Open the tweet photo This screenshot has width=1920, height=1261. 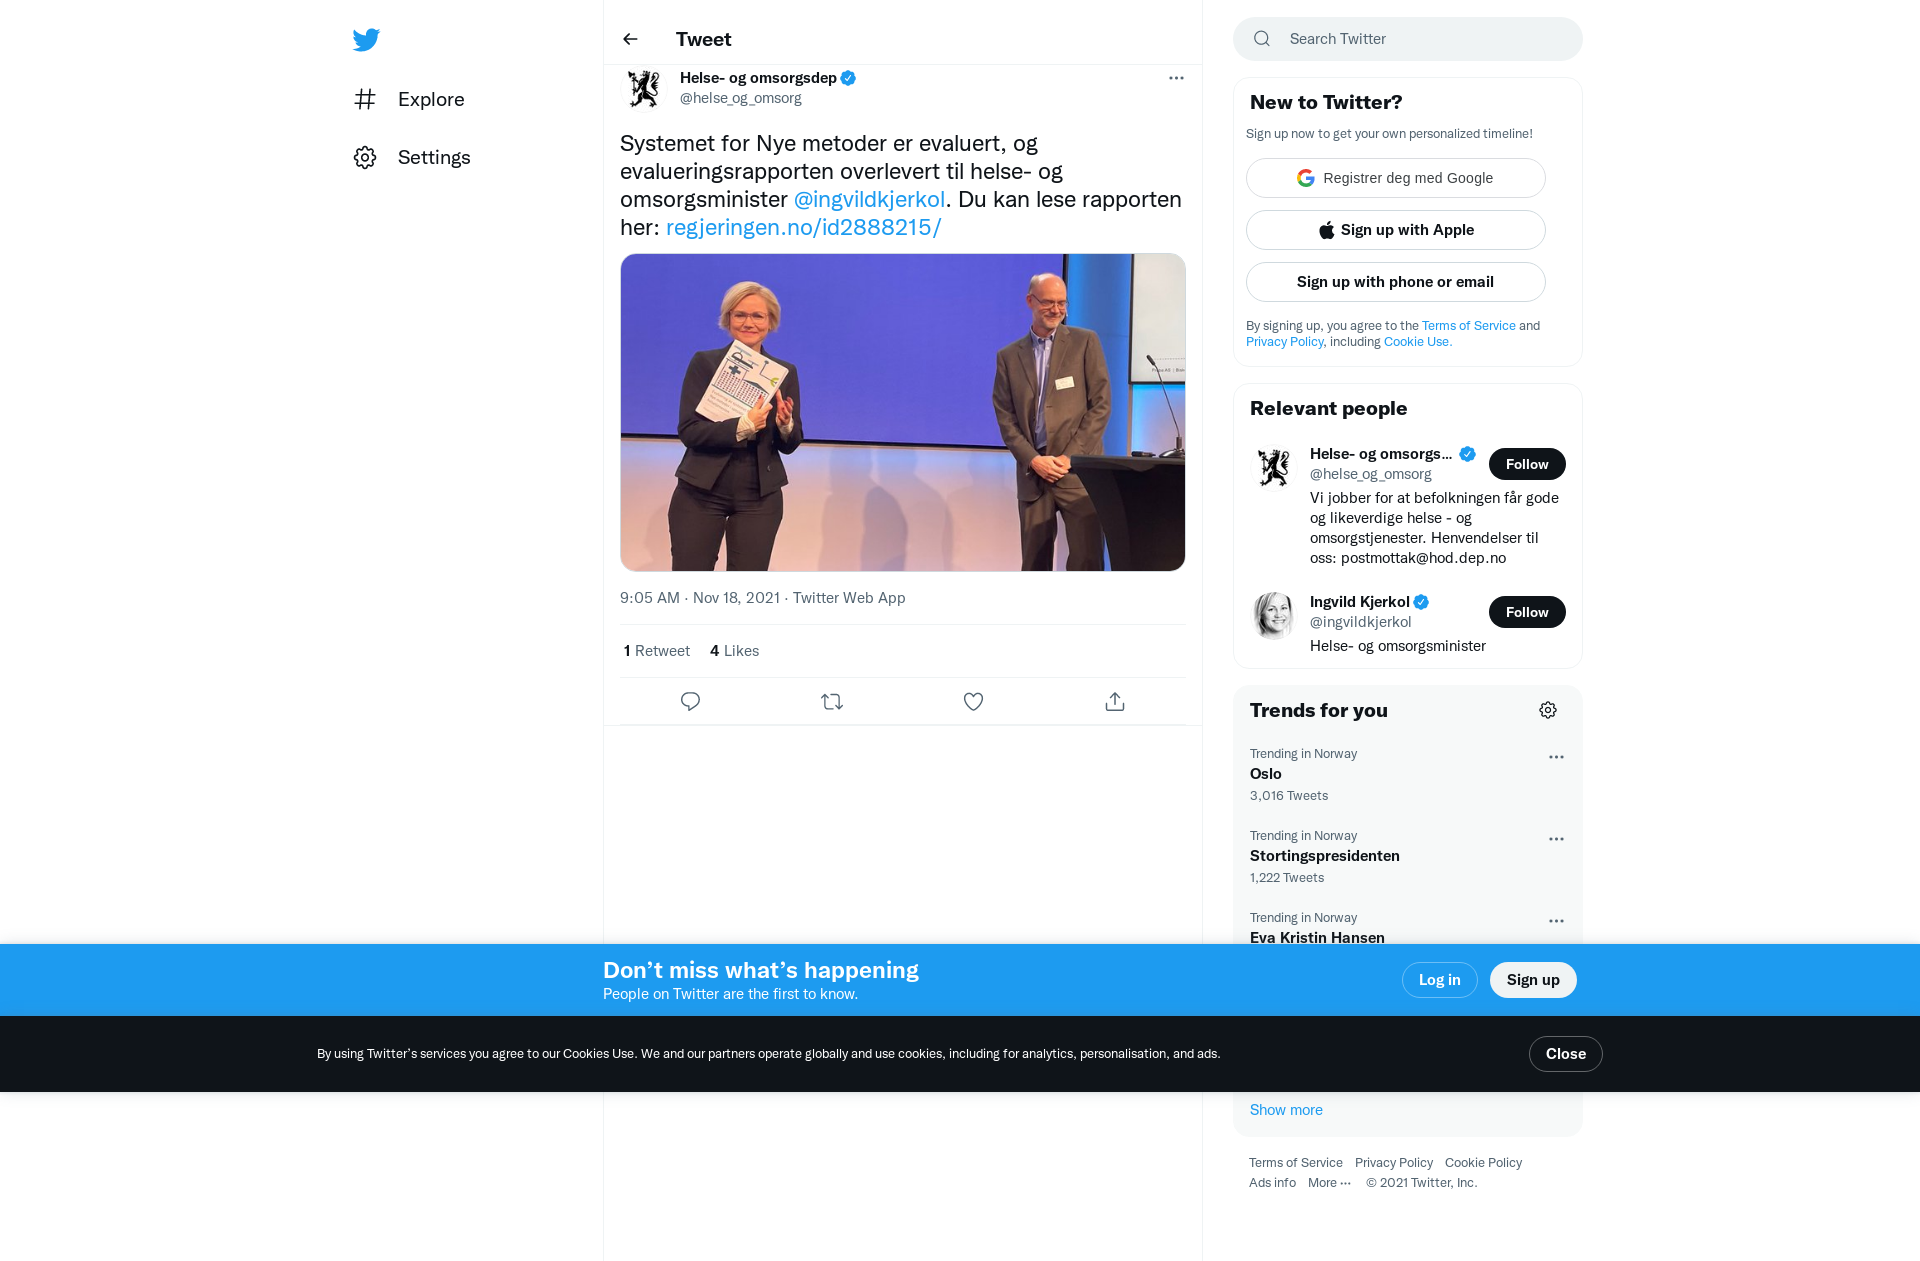coord(903,412)
